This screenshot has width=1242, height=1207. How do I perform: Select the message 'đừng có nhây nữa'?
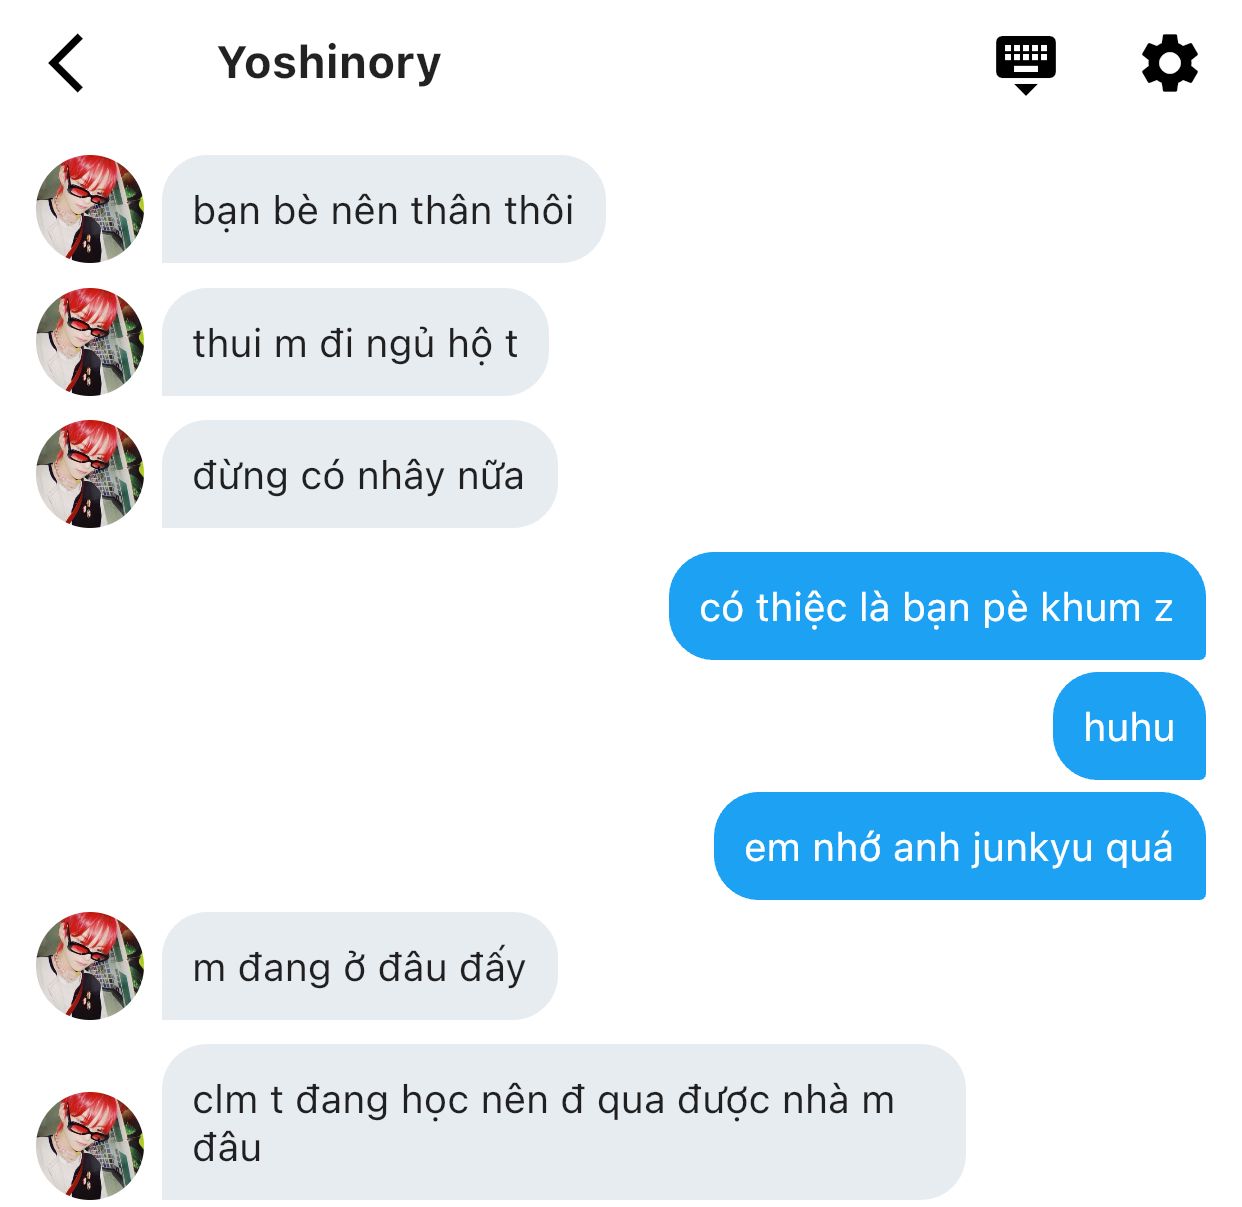click(359, 474)
